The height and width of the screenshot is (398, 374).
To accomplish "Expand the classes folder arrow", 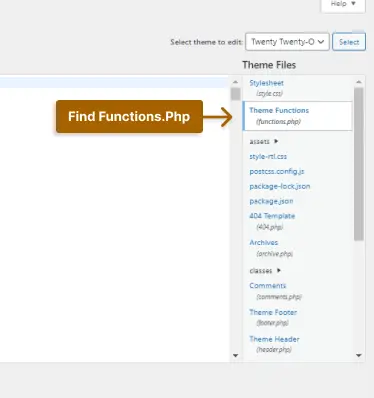I will pos(279,270).
